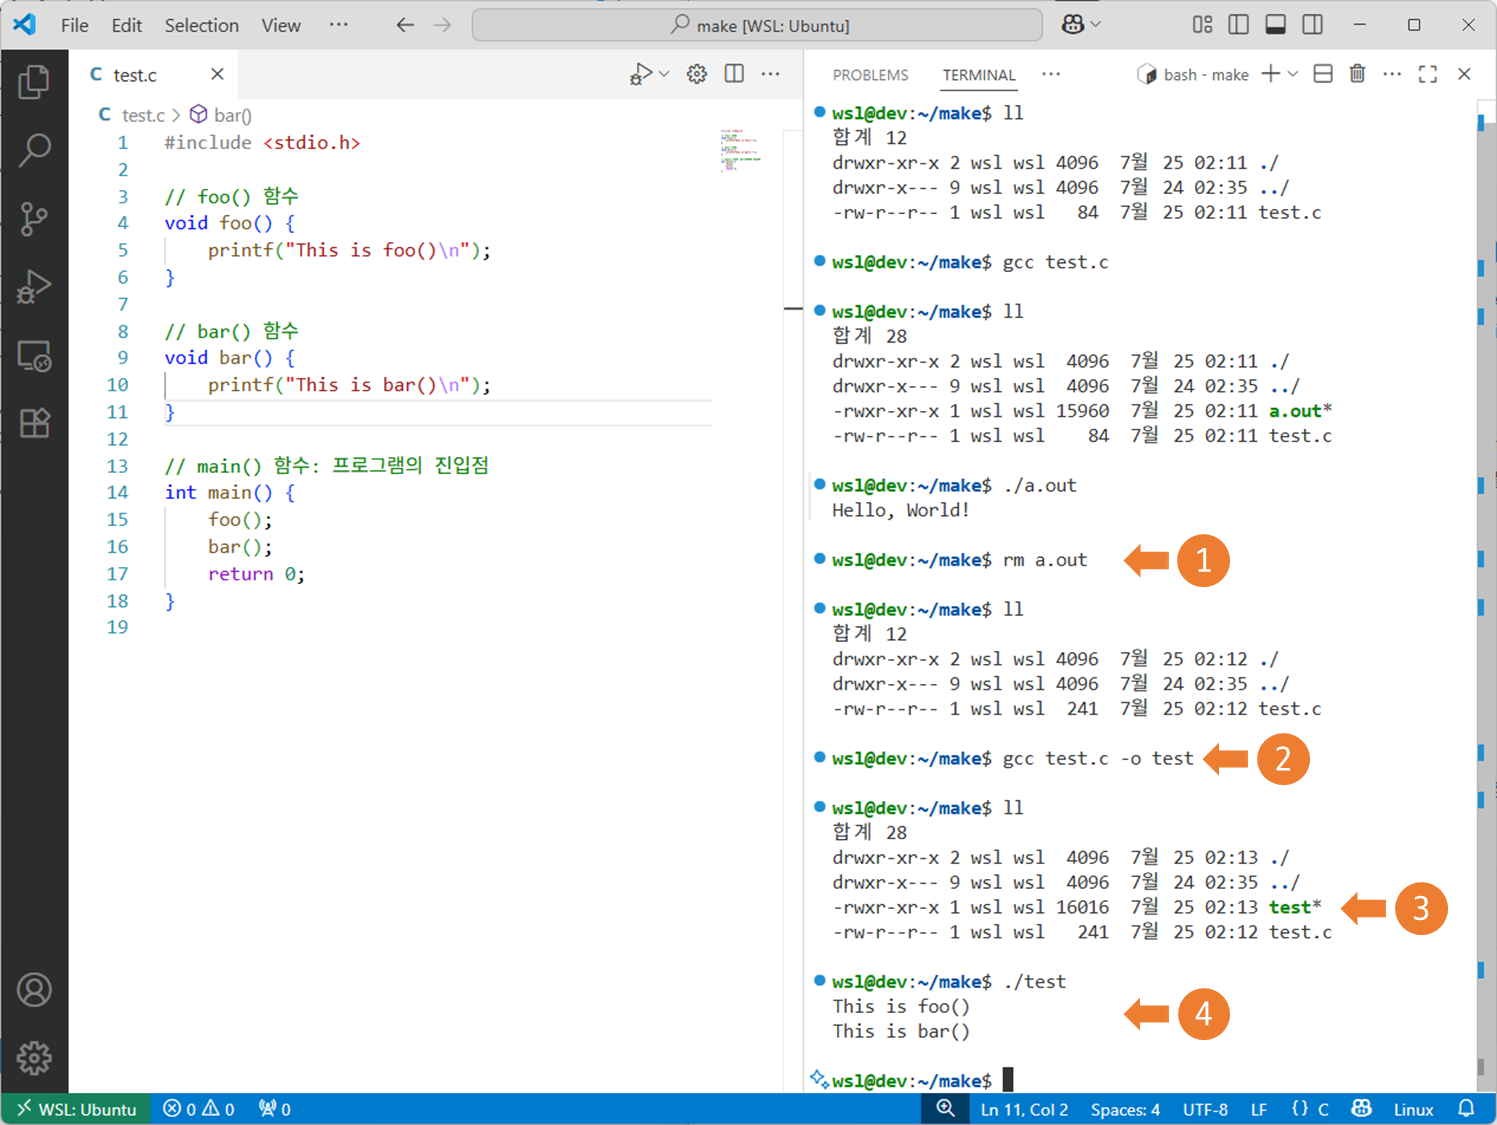The height and width of the screenshot is (1125, 1497).
Task: Go forward with the right arrow
Action: pos(443,25)
